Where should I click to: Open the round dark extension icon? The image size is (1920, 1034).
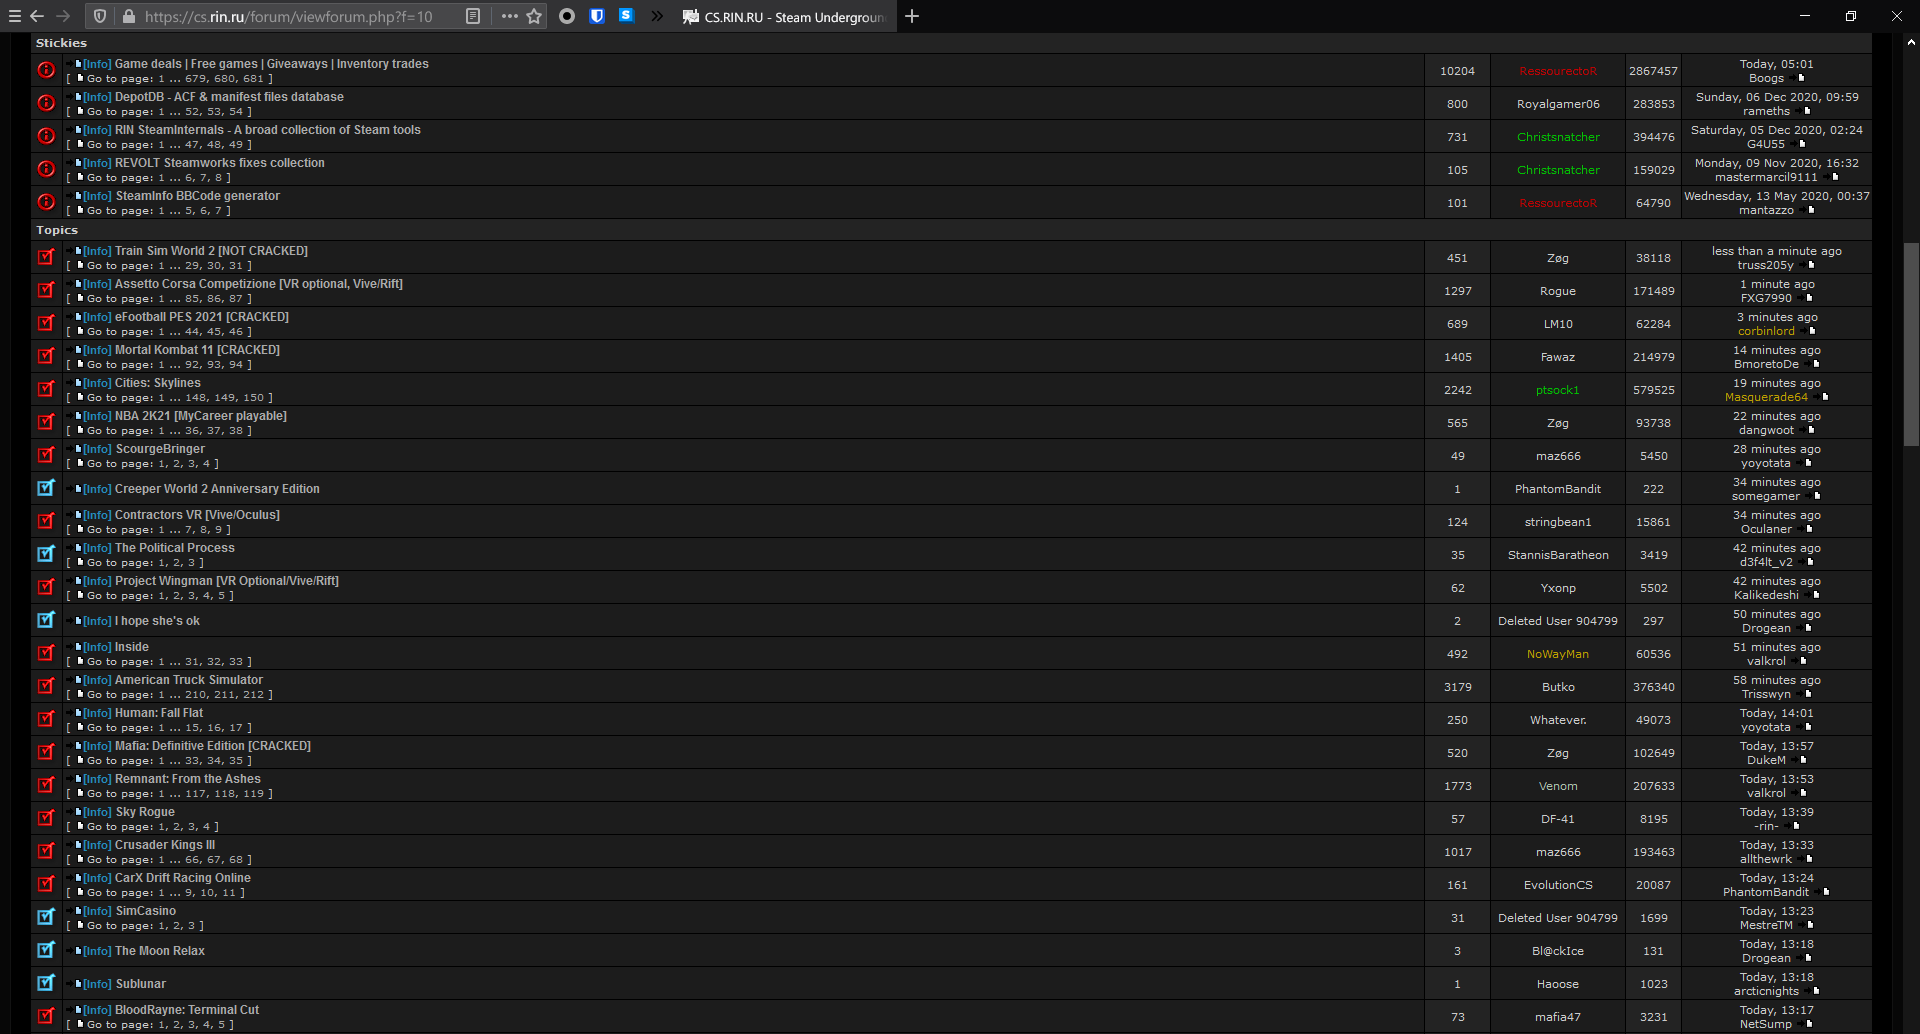pos(567,16)
